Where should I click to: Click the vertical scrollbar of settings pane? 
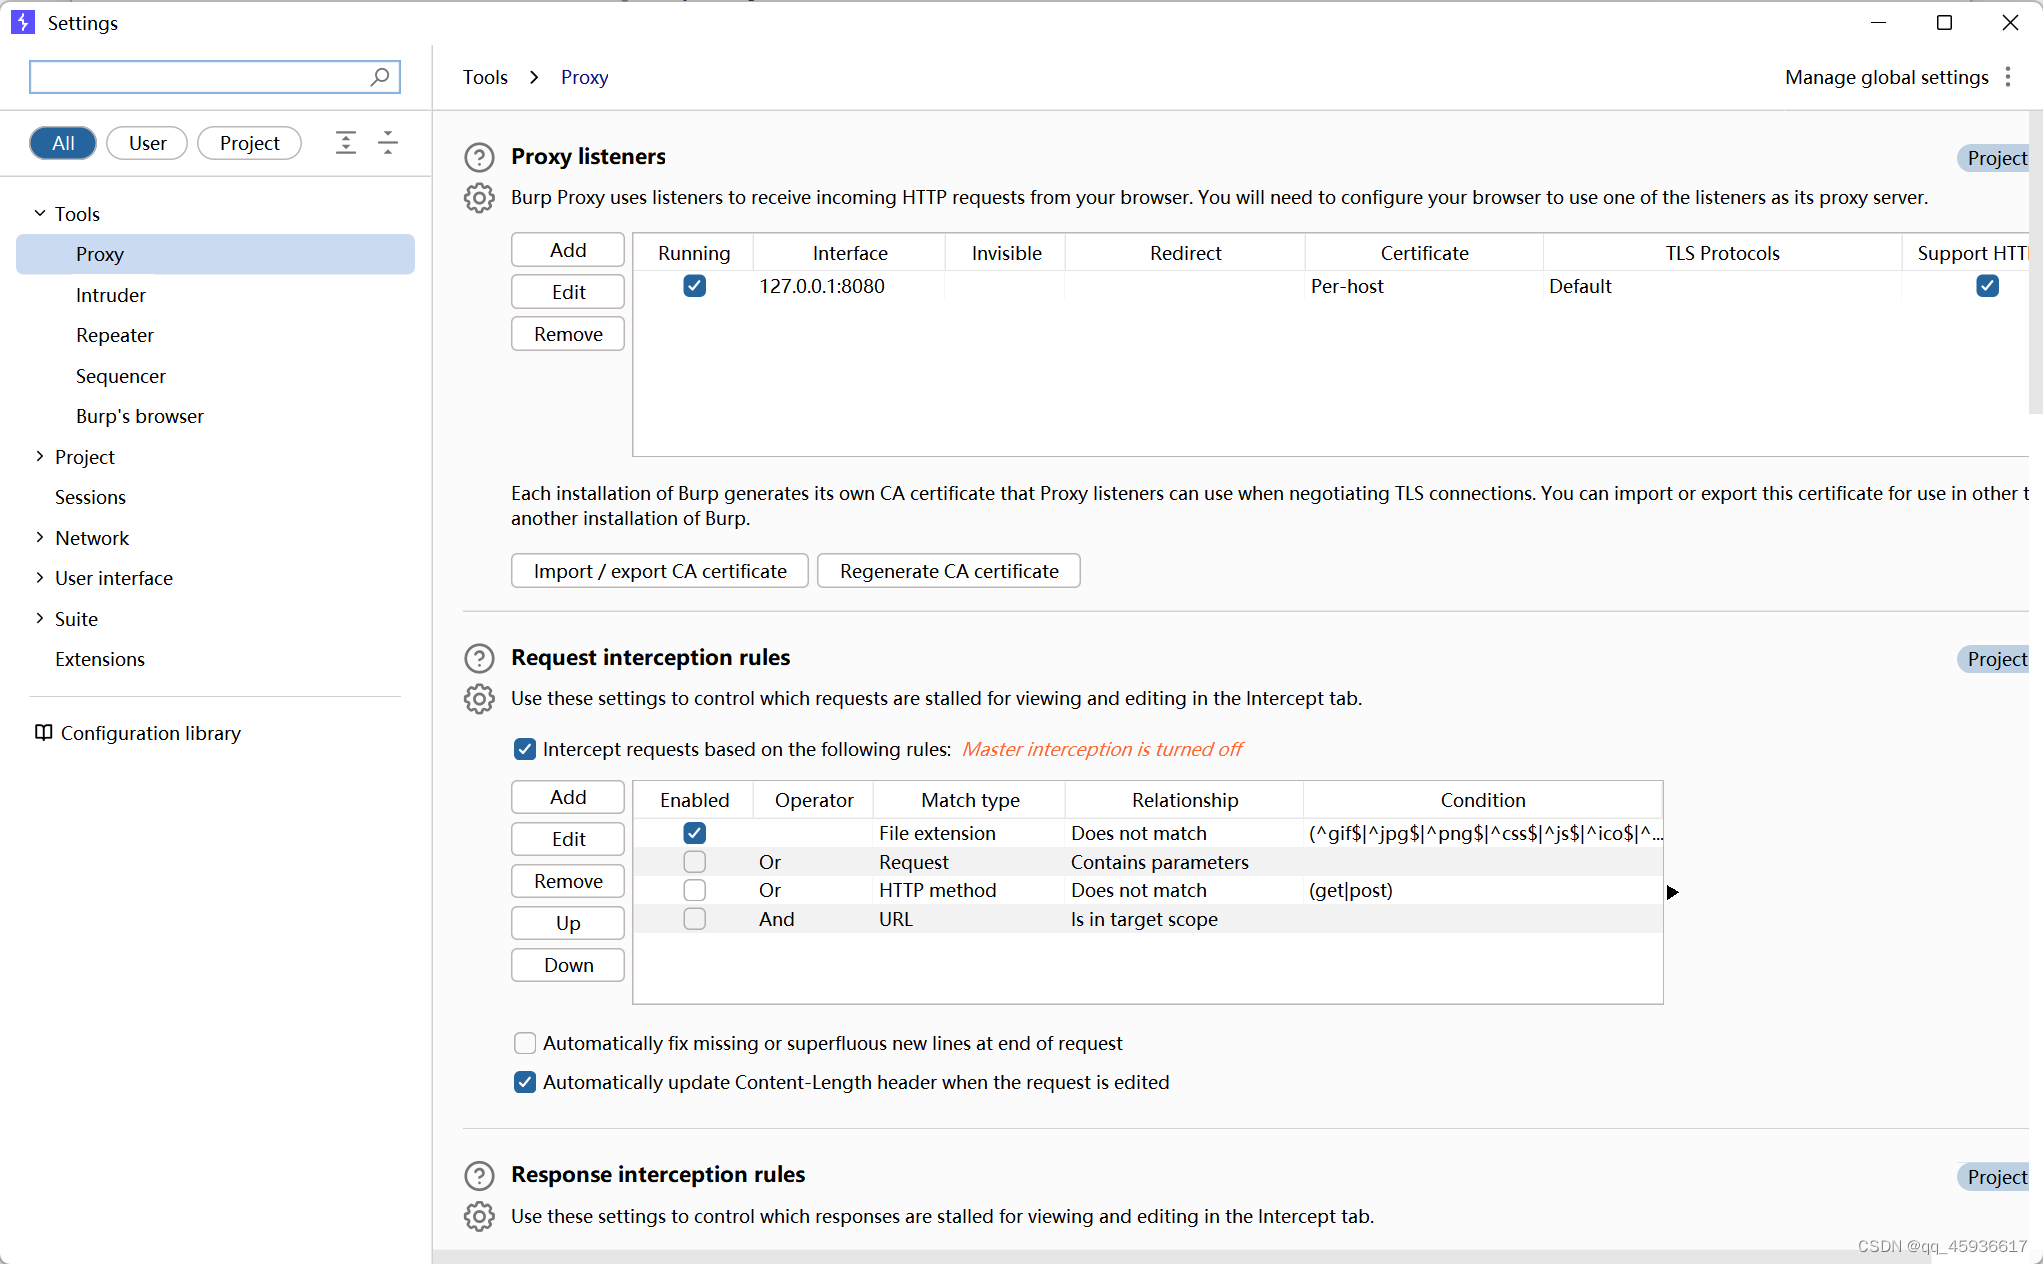point(2036,260)
